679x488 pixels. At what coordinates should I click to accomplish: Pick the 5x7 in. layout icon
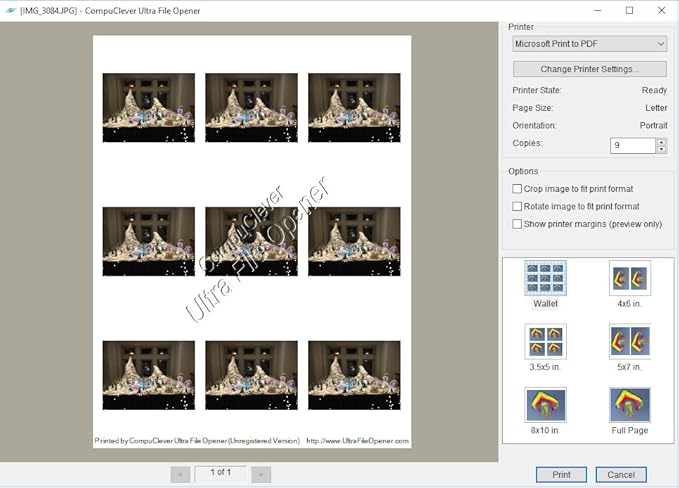pos(630,341)
